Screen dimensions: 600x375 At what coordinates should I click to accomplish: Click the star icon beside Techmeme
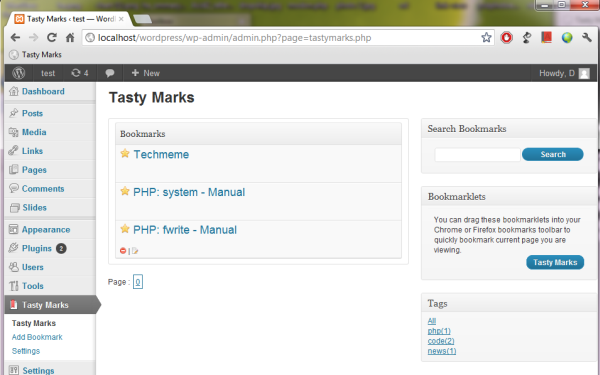[x=125, y=153]
